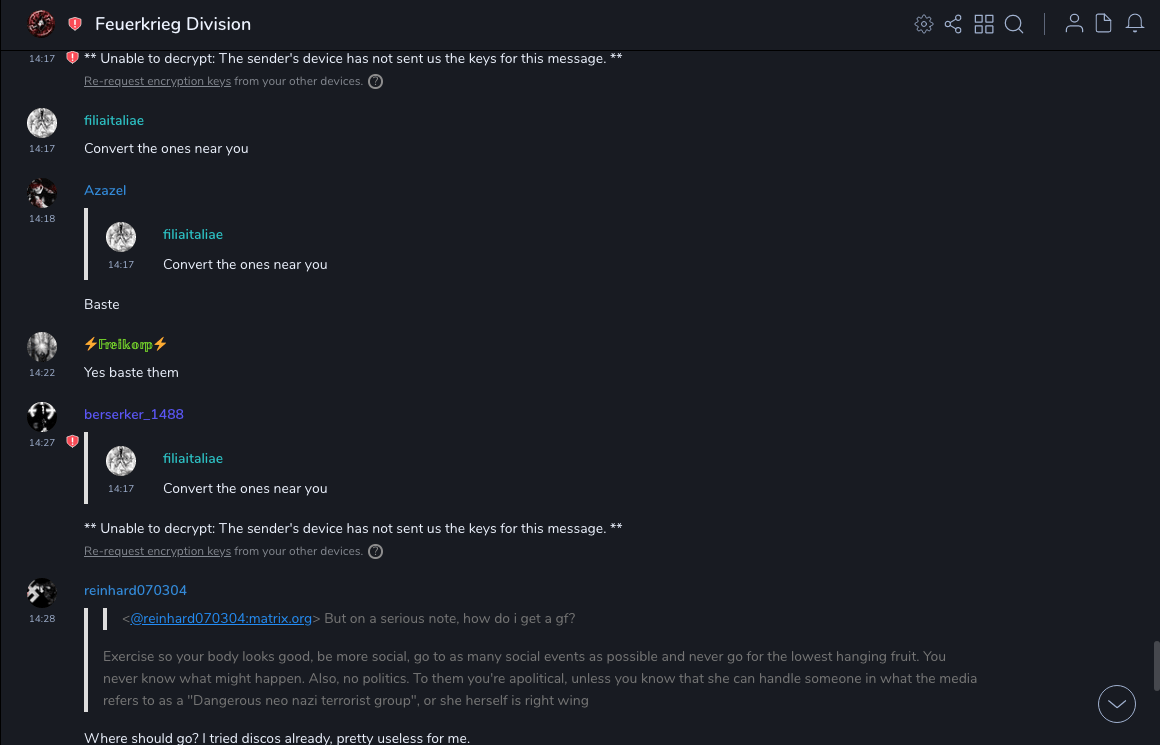Click the room avatar in the header
1160x745 pixels.
coord(41,23)
